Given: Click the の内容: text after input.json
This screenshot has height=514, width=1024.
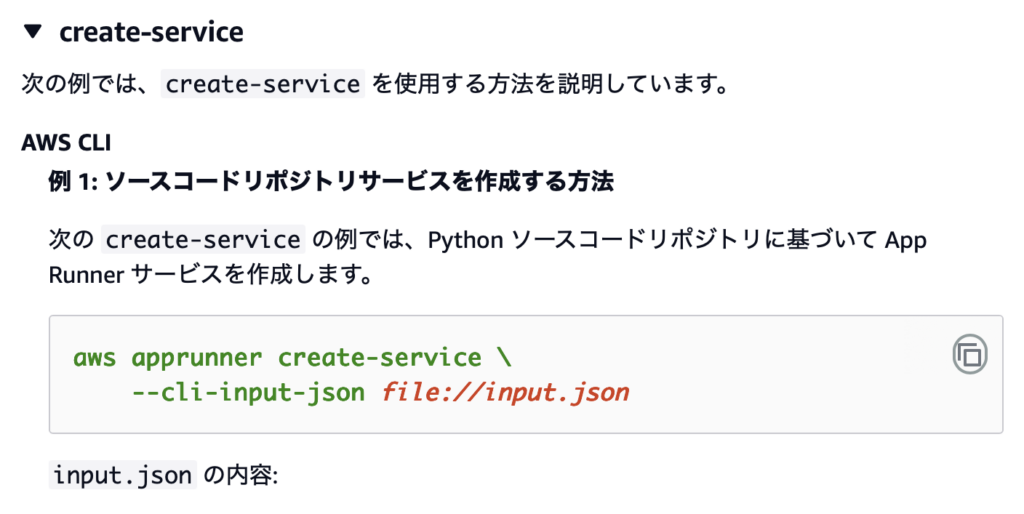Looking at the screenshot, I should pyautogui.click(x=240, y=475).
